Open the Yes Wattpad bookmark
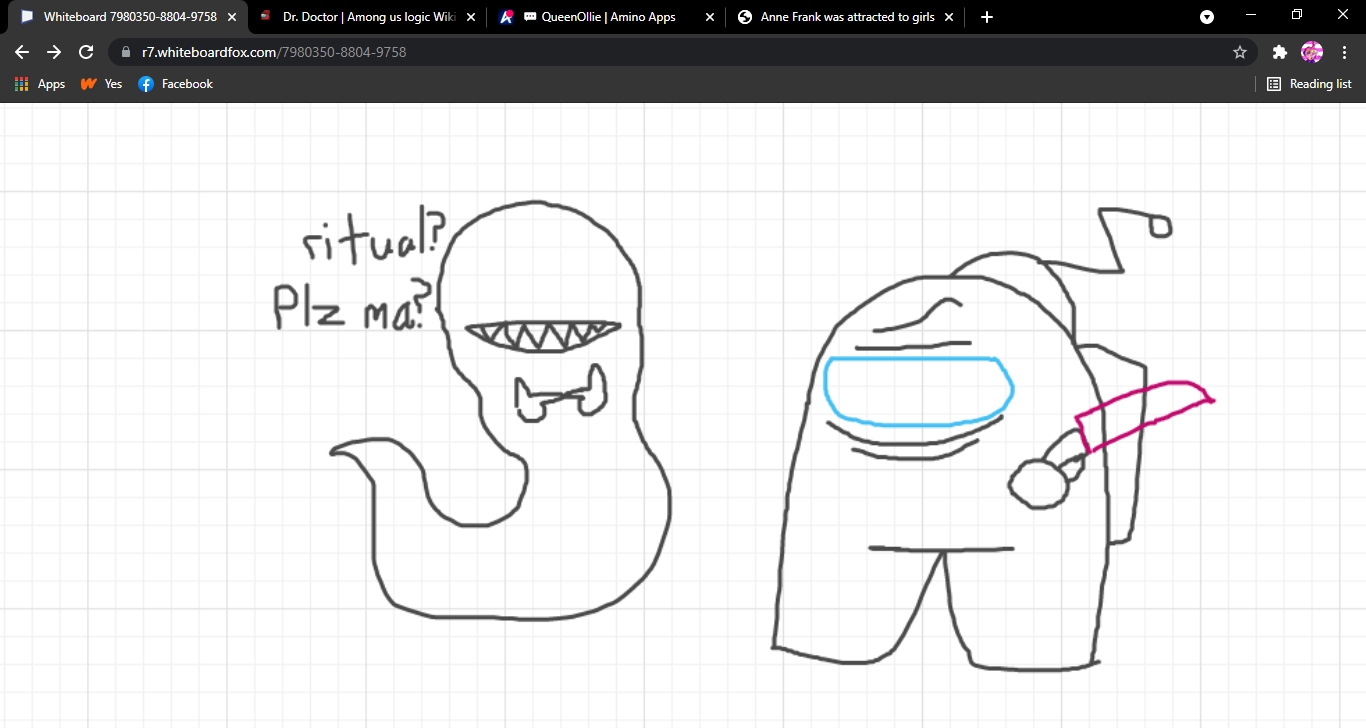The width and height of the screenshot is (1366, 728). point(101,84)
